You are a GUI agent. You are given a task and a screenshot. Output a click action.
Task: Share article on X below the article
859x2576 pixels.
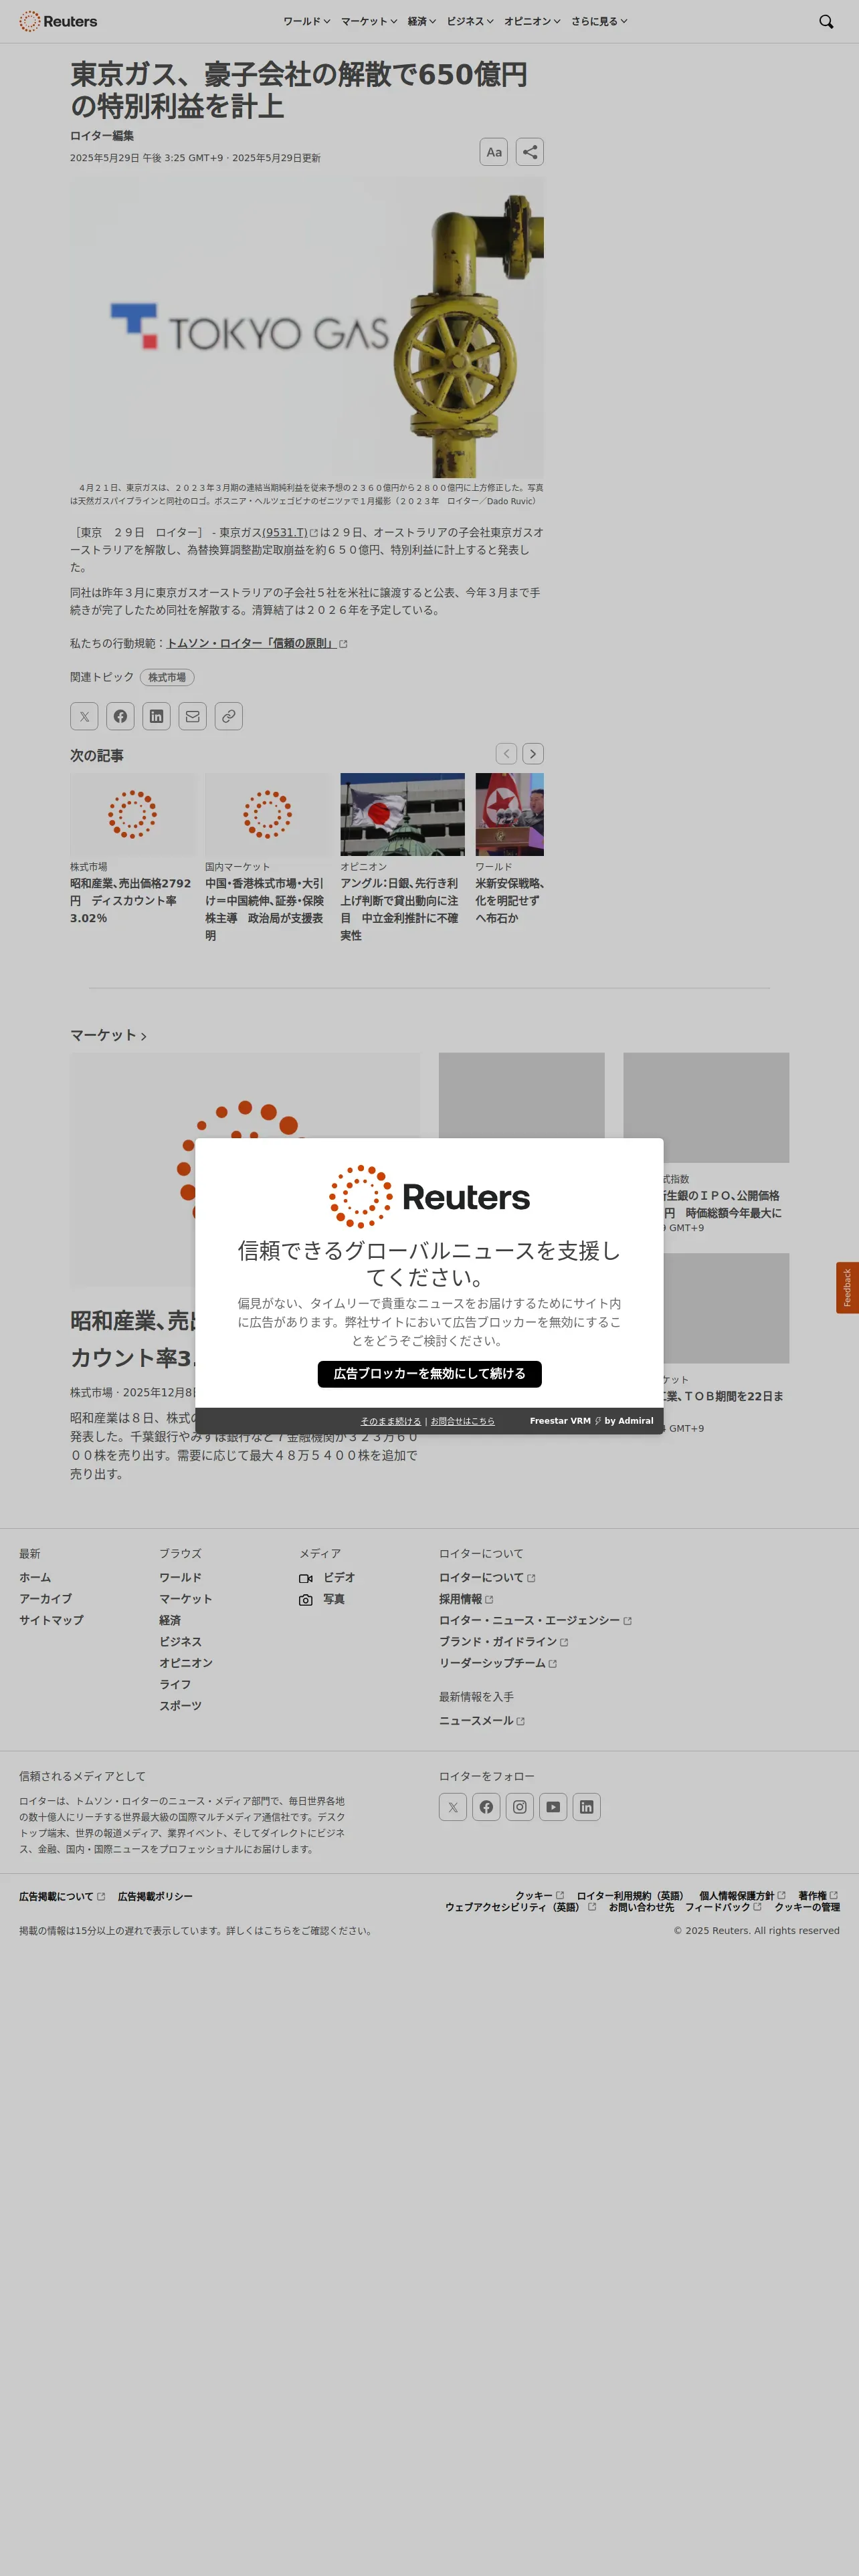tap(84, 716)
